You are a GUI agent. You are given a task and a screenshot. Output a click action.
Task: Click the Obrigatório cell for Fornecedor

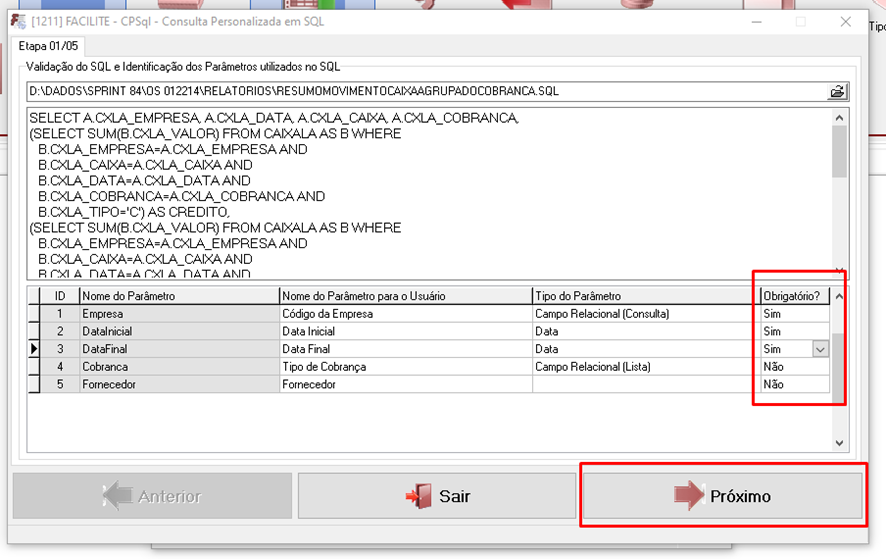pyautogui.click(x=794, y=384)
